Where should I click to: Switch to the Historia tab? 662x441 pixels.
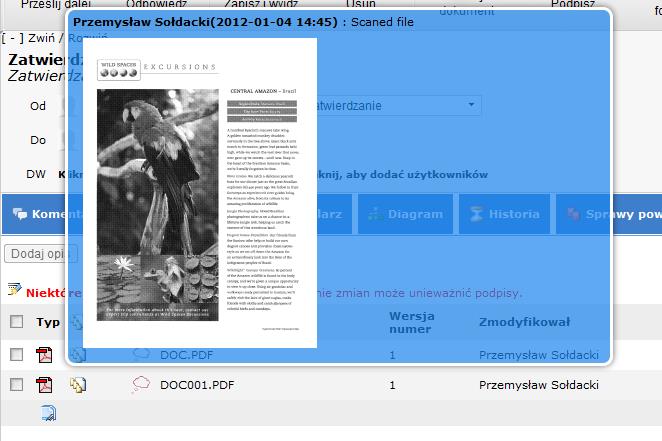[505, 214]
